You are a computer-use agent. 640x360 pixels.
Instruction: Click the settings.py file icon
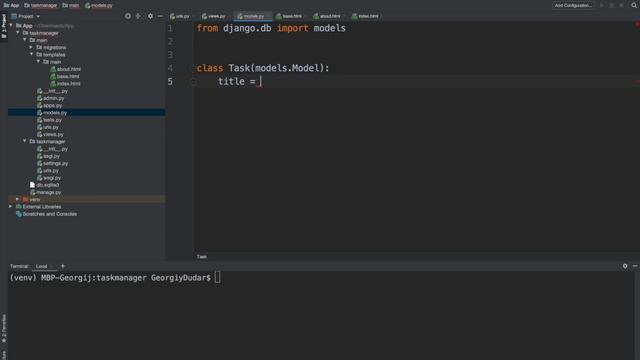(x=39, y=163)
